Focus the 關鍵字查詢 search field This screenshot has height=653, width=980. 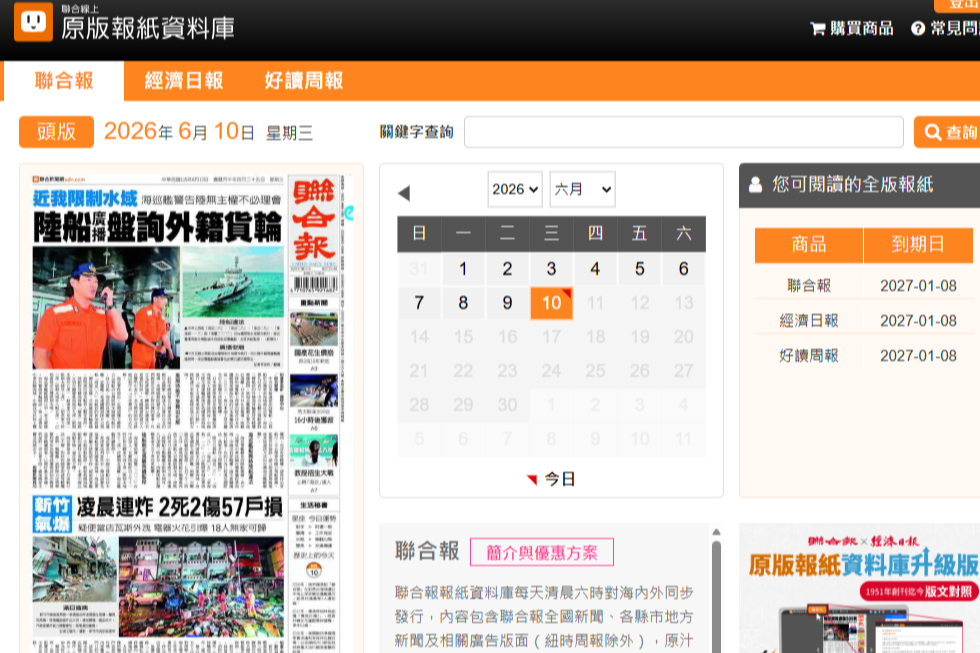tap(684, 132)
